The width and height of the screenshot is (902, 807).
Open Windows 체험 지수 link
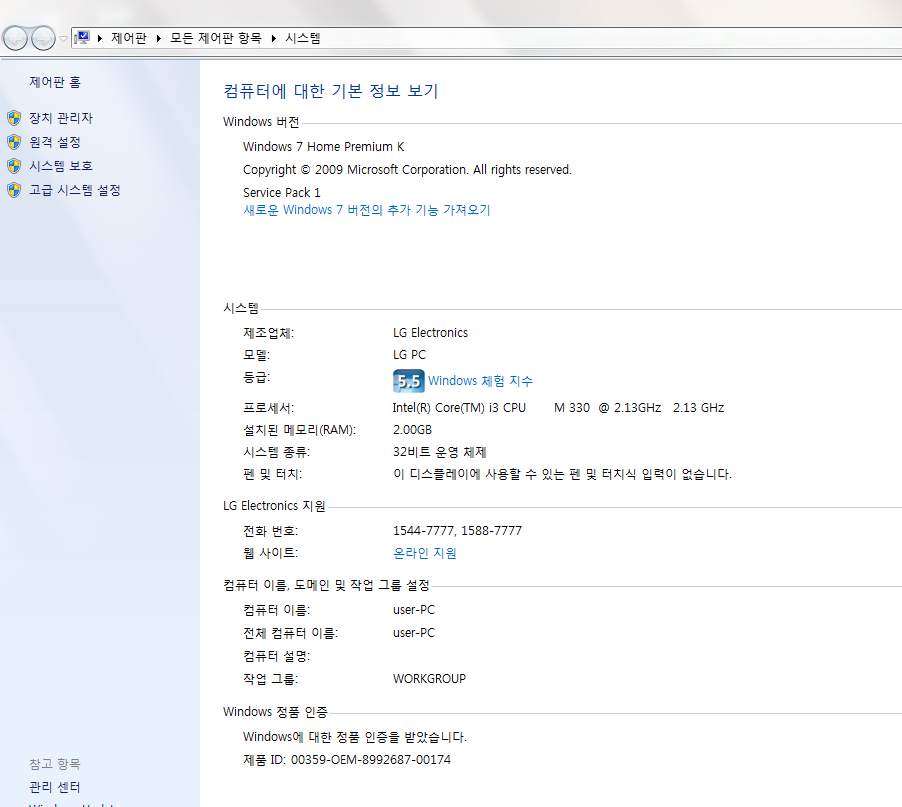[x=480, y=381]
